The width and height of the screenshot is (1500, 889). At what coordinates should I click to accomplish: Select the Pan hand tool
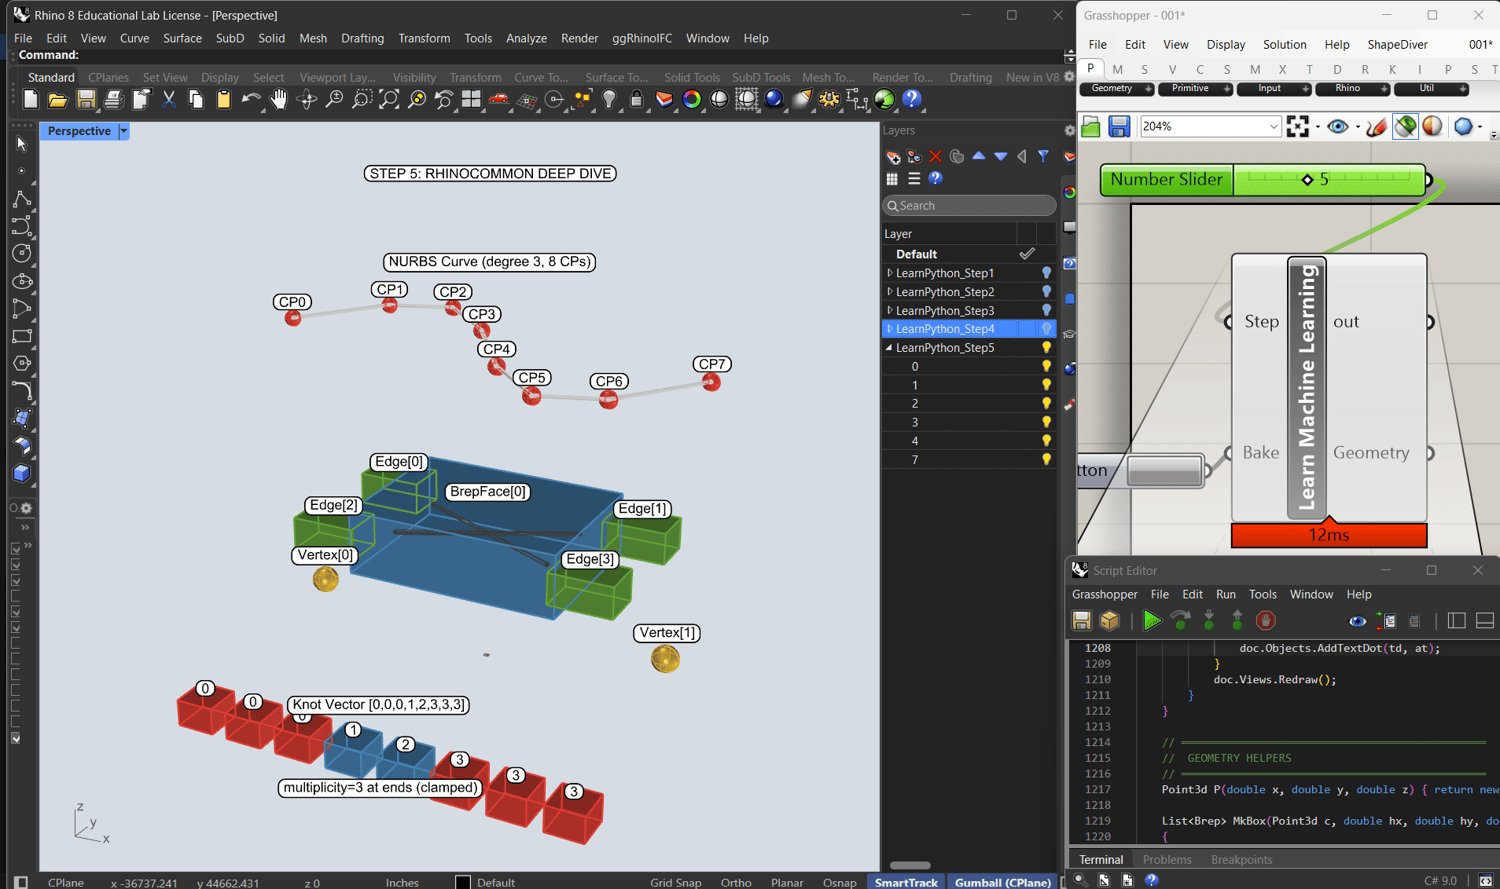(x=278, y=99)
